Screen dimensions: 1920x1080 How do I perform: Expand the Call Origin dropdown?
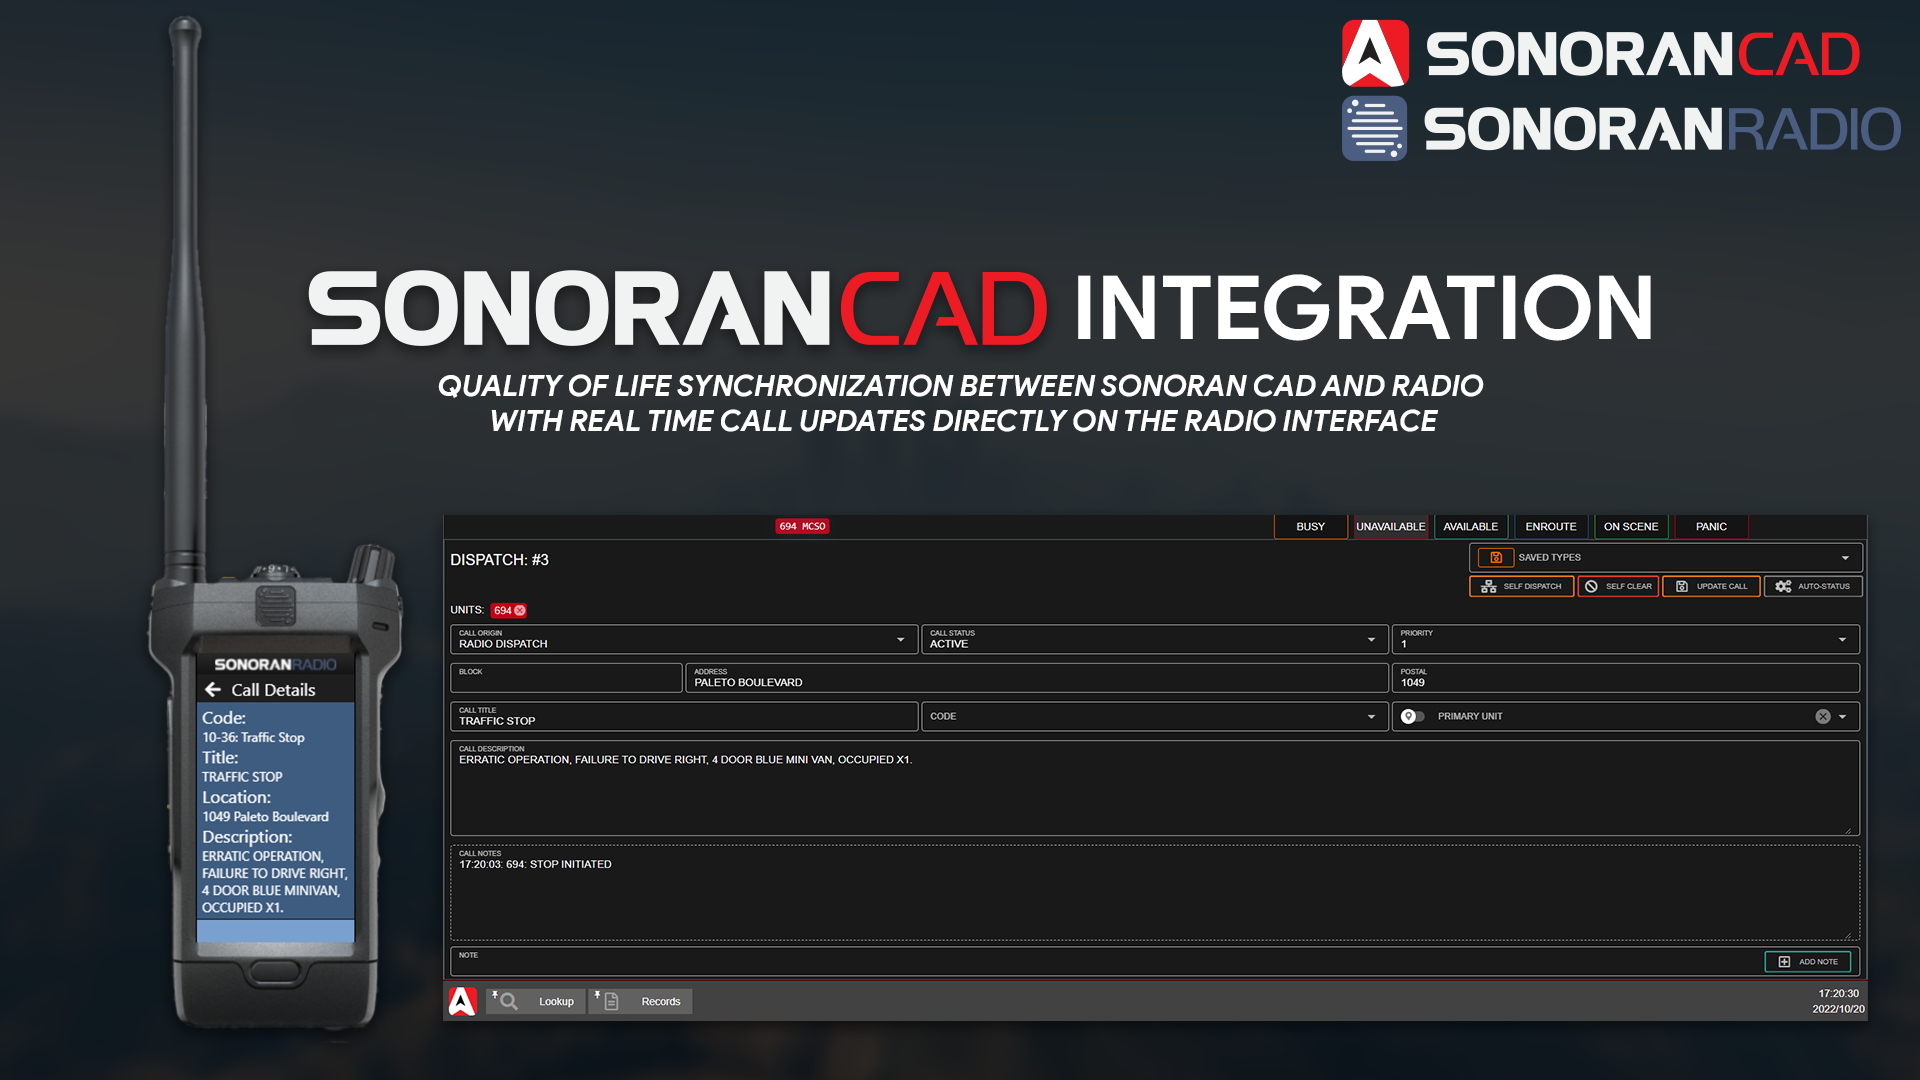pyautogui.click(x=900, y=640)
